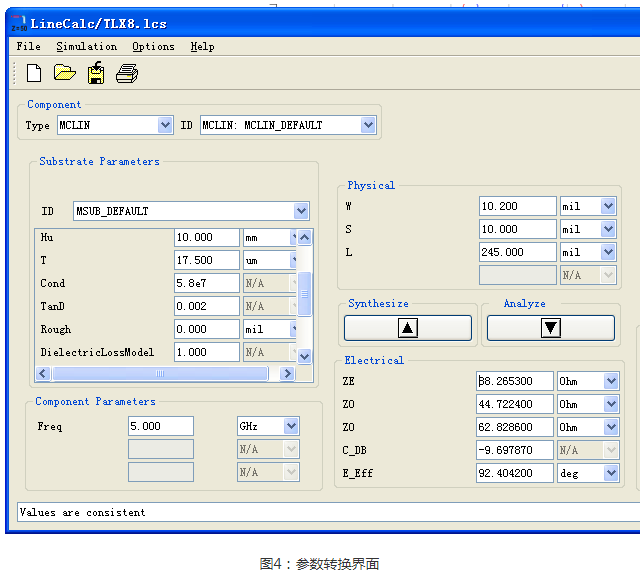Open the Freq GHz unit dropdown
Screen dimensions: 640x575
291,426
